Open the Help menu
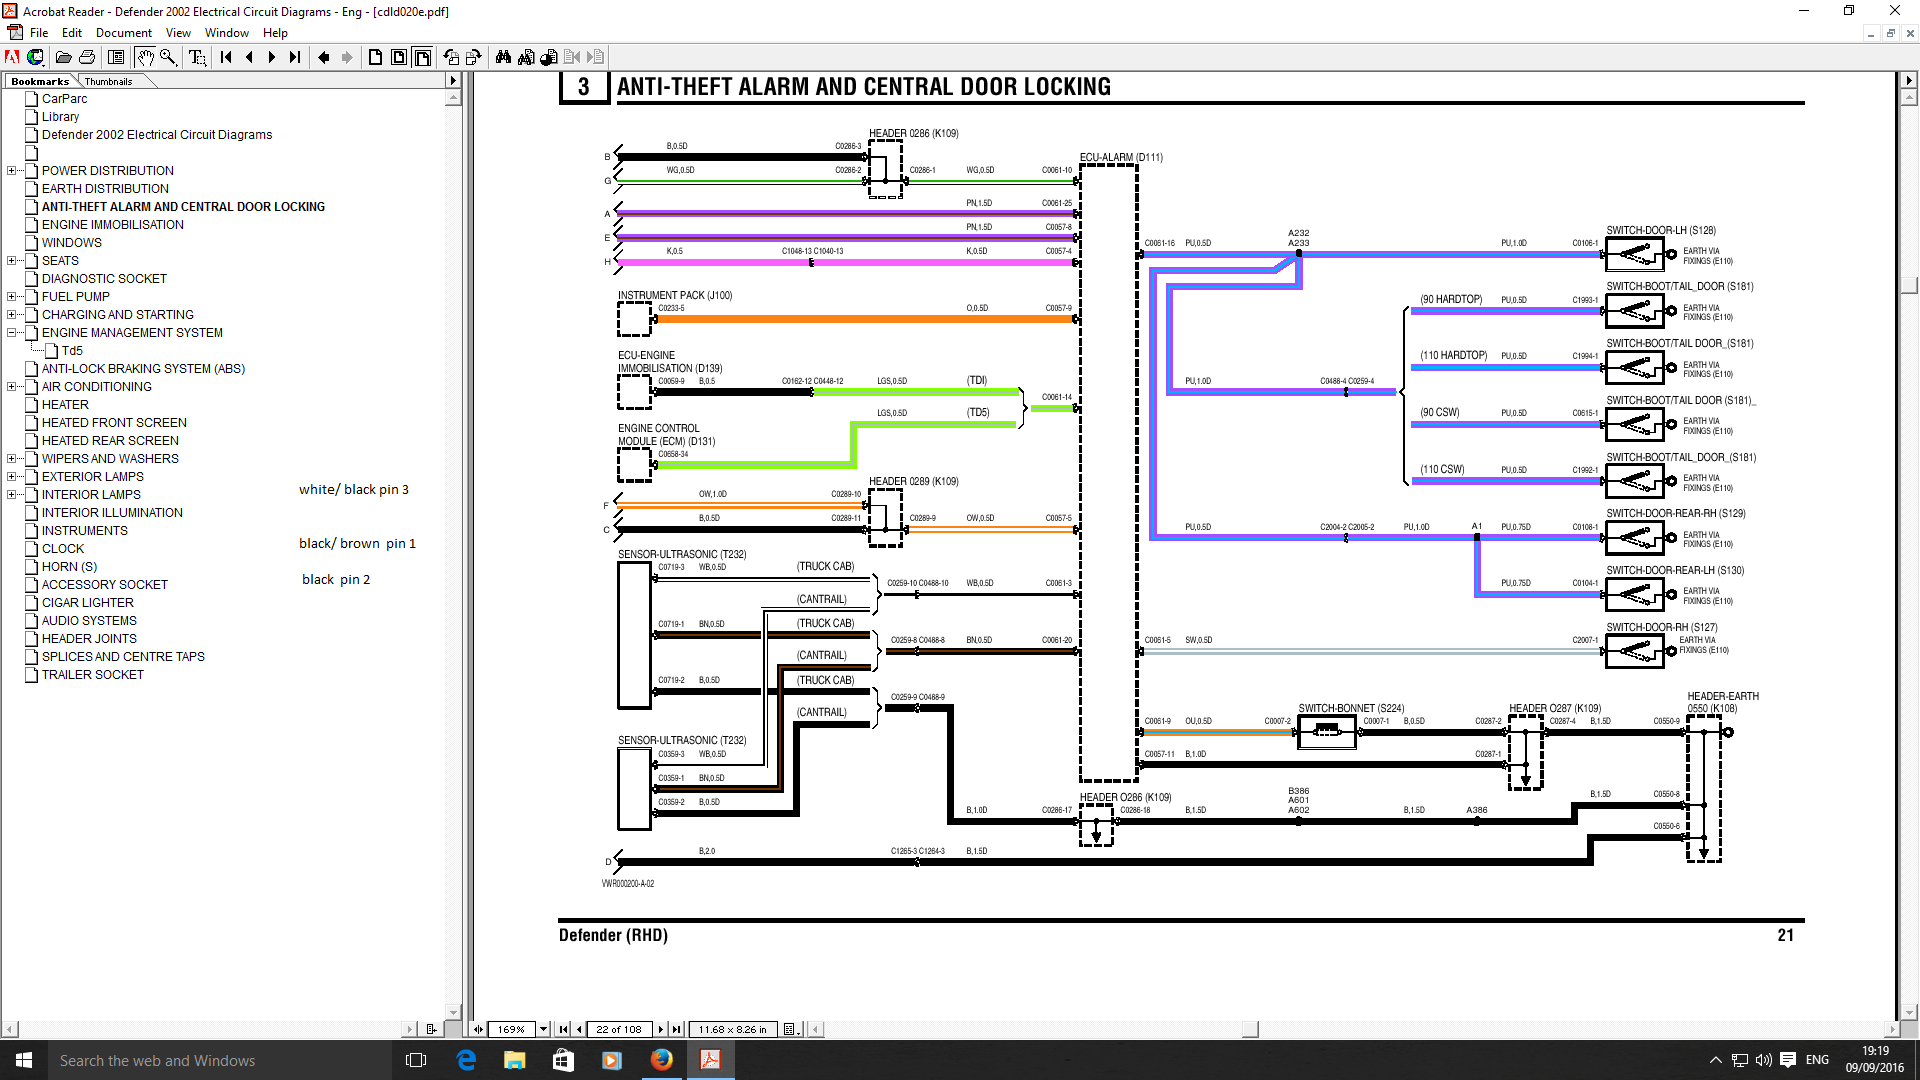The image size is (1920, 1080). tap(275, 33)
